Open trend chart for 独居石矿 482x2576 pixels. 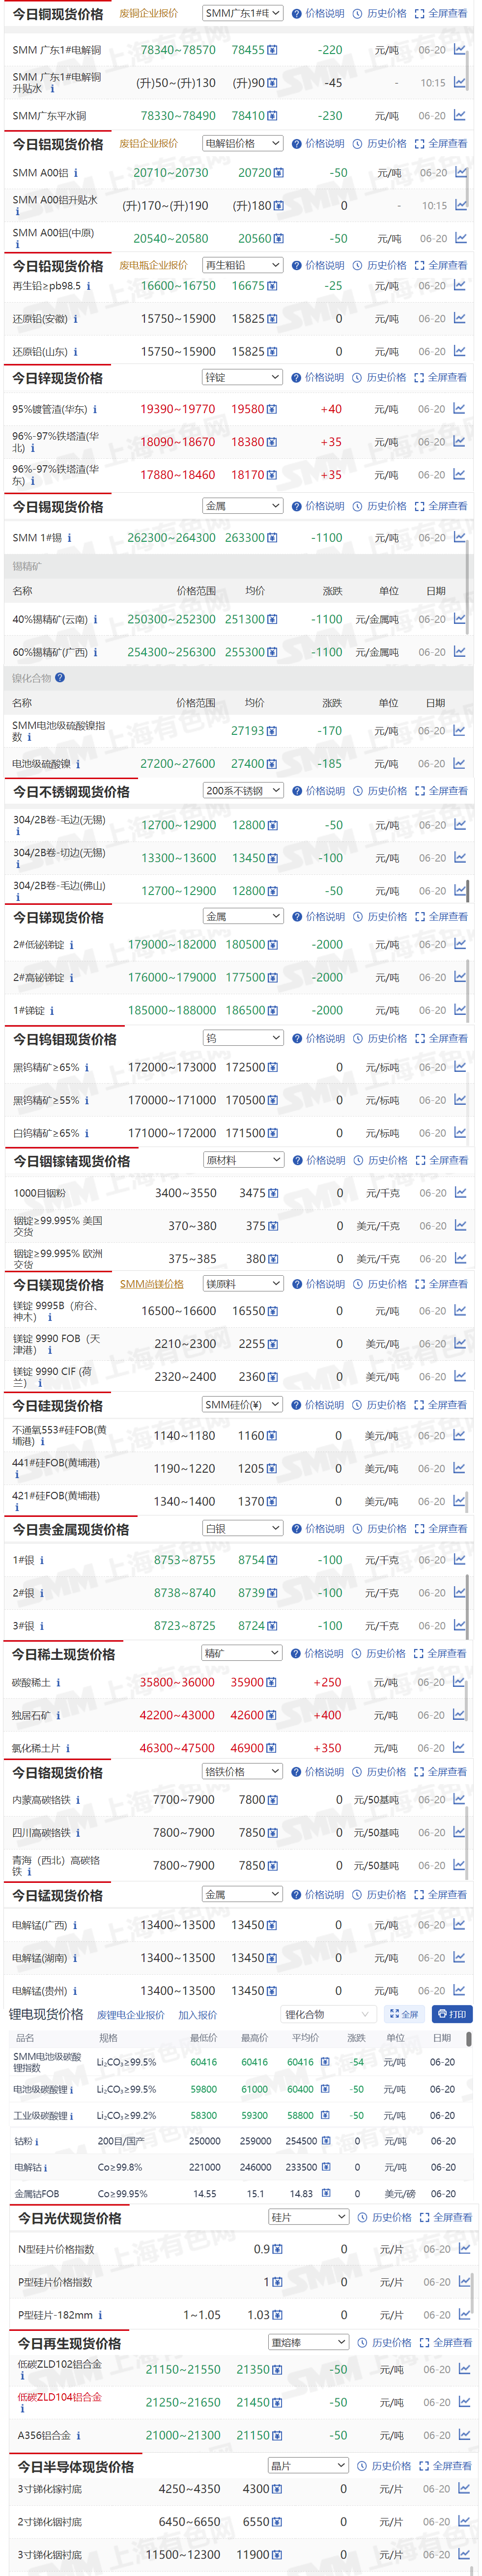click(460, 1714)
